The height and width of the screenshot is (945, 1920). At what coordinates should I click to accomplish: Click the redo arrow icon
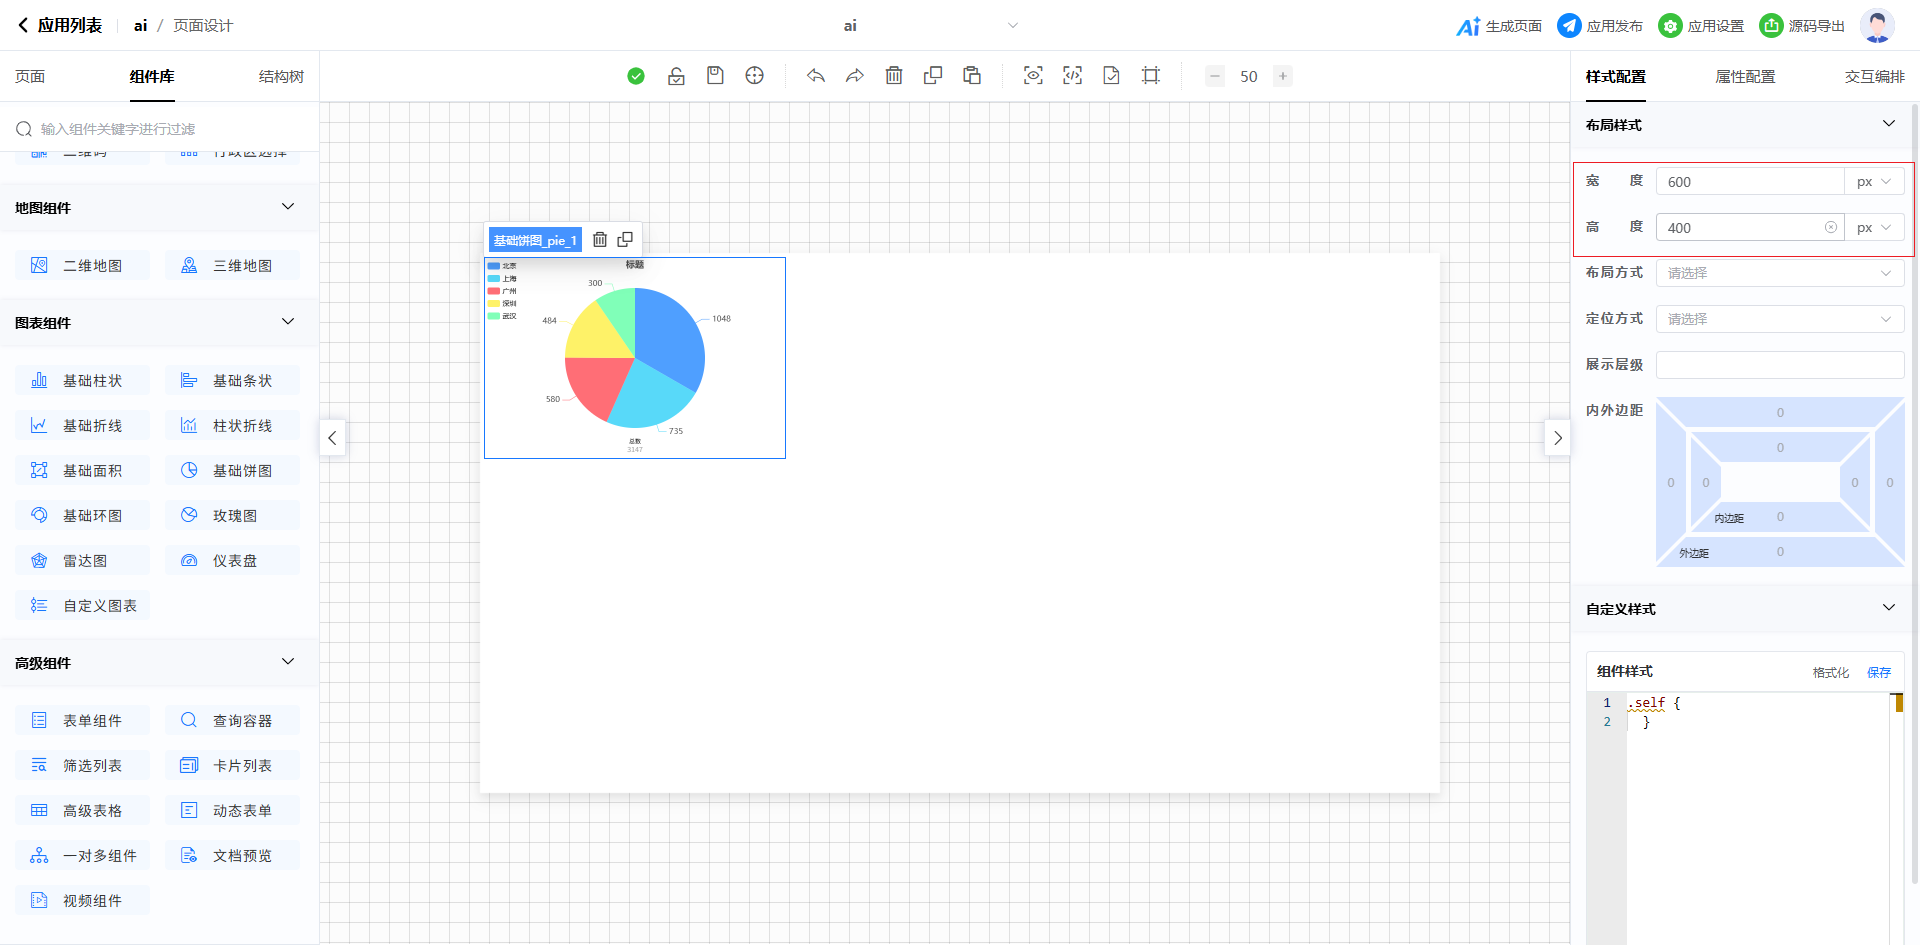coord(855,76)
